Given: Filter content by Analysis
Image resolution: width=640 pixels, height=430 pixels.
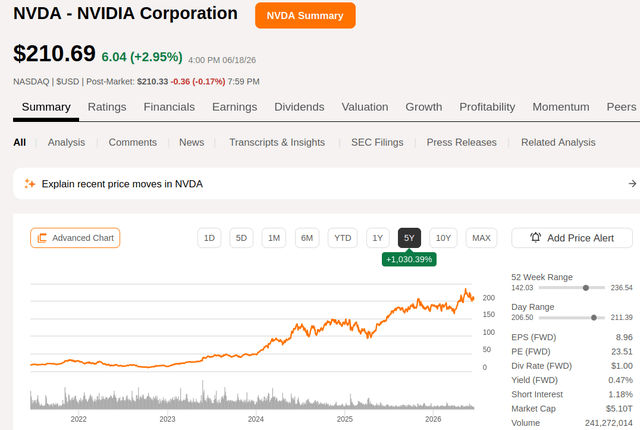Looking at the screenshot, I should (x=66, y=142).
